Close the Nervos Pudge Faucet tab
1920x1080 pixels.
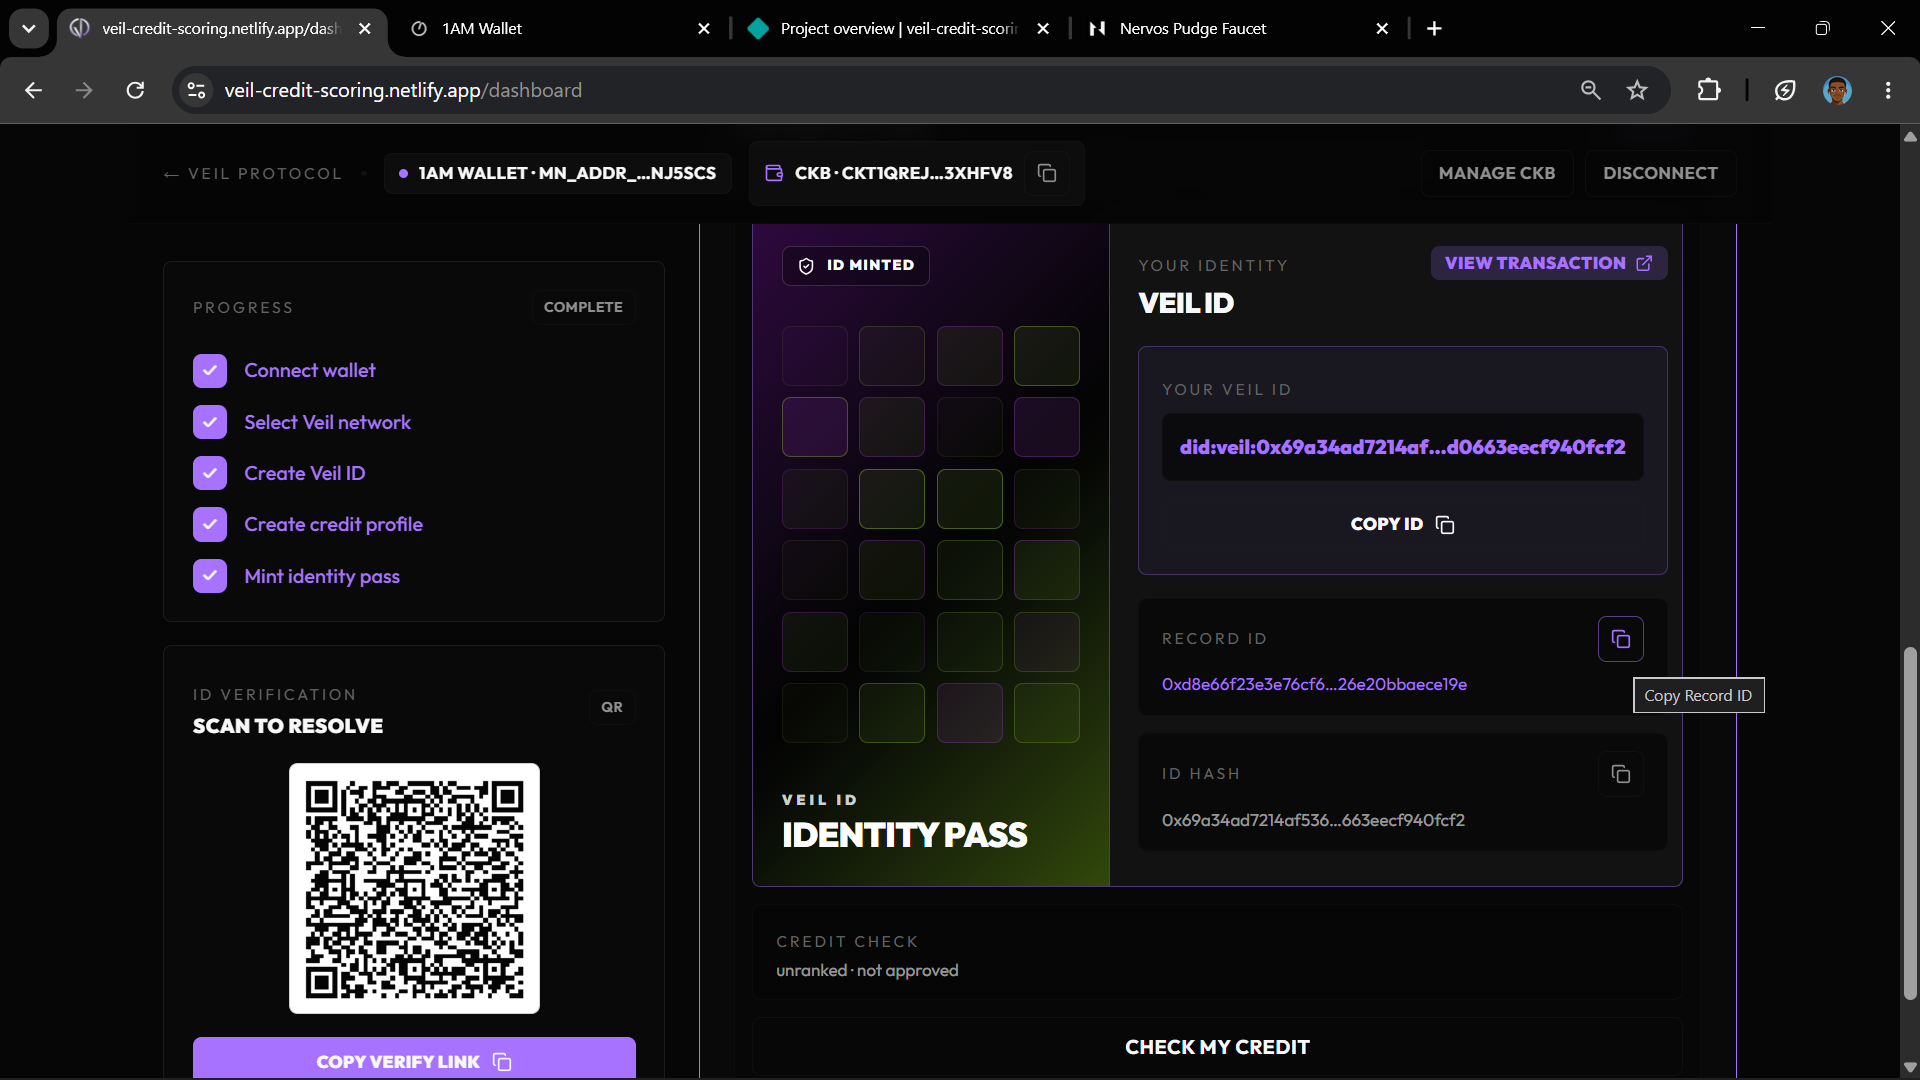(1382, 29)
